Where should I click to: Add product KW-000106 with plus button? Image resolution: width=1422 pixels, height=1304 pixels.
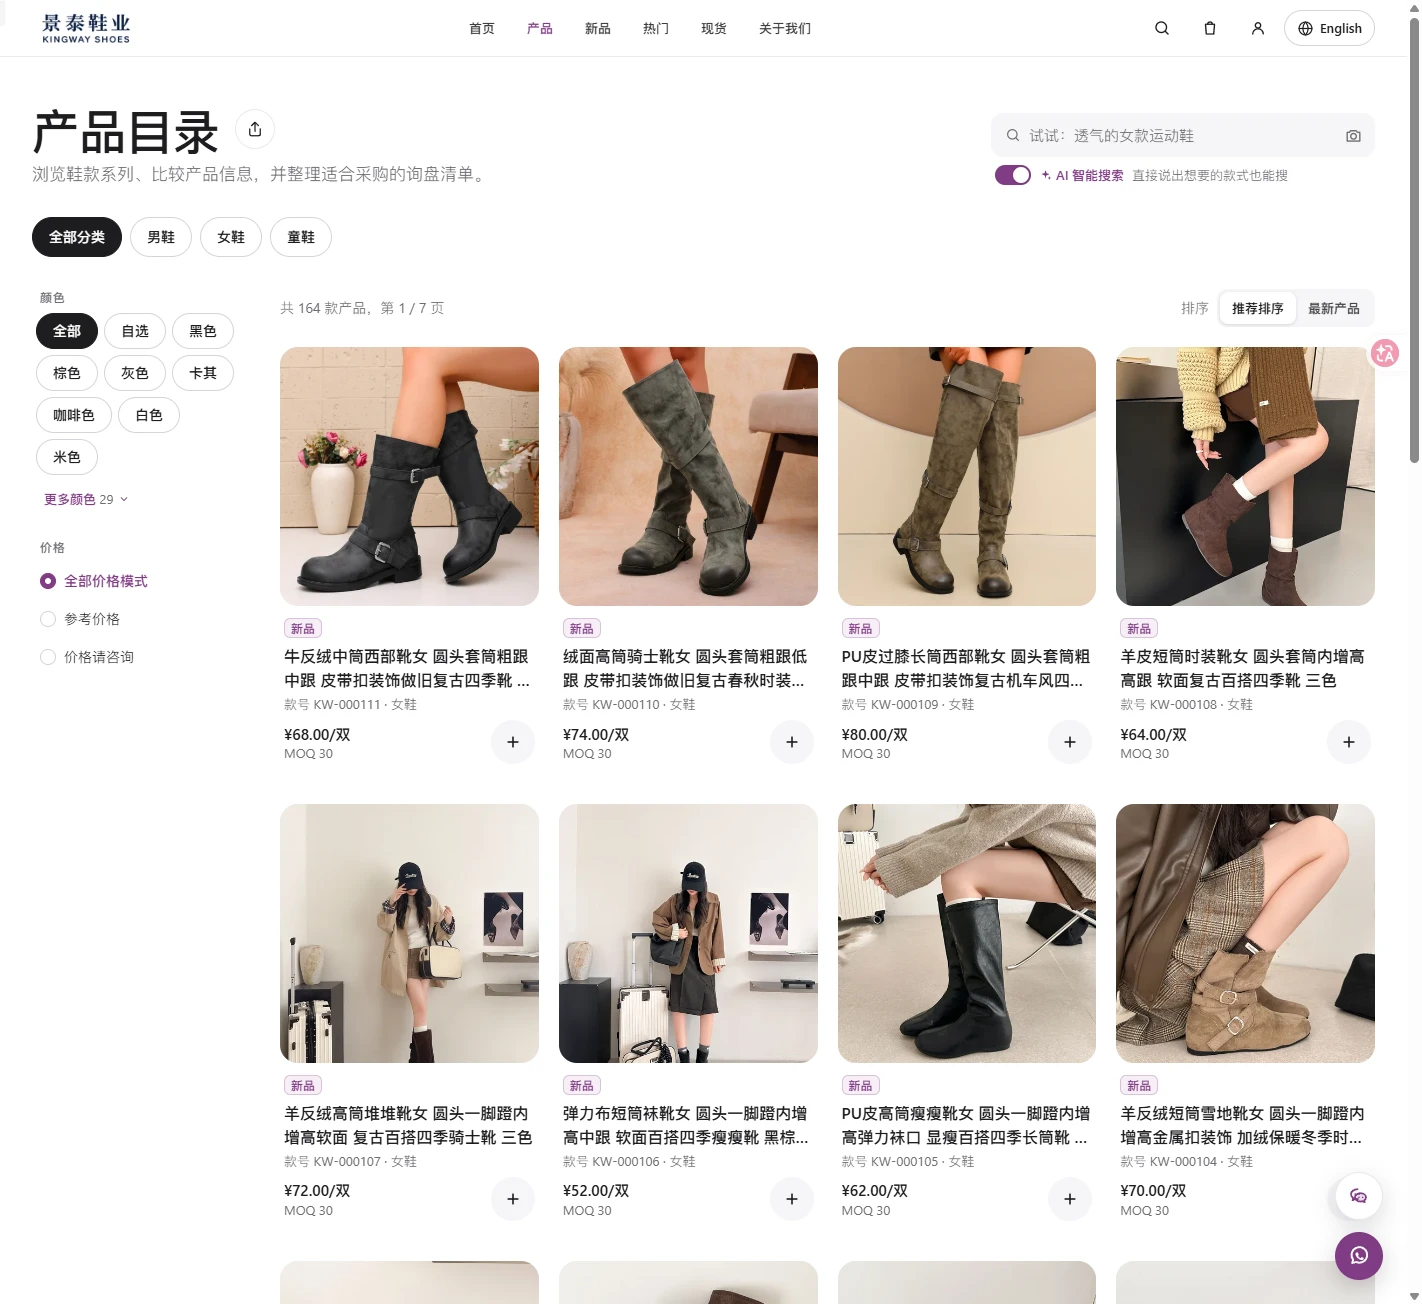(x=792, y=1199)
